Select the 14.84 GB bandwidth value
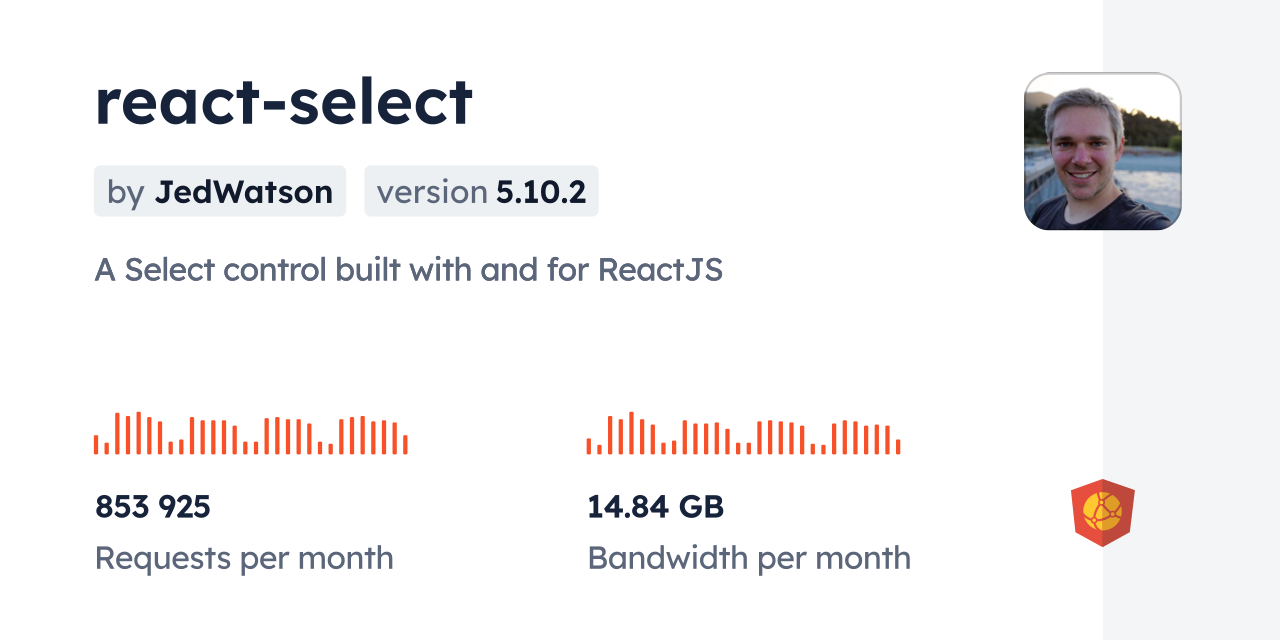The image size is (1280, 640). (655, 507)
